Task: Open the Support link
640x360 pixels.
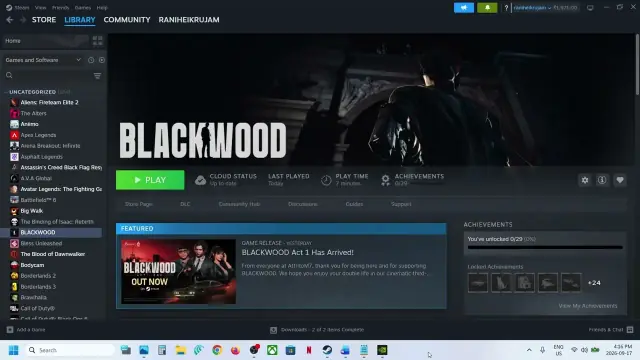Action: 401,204
